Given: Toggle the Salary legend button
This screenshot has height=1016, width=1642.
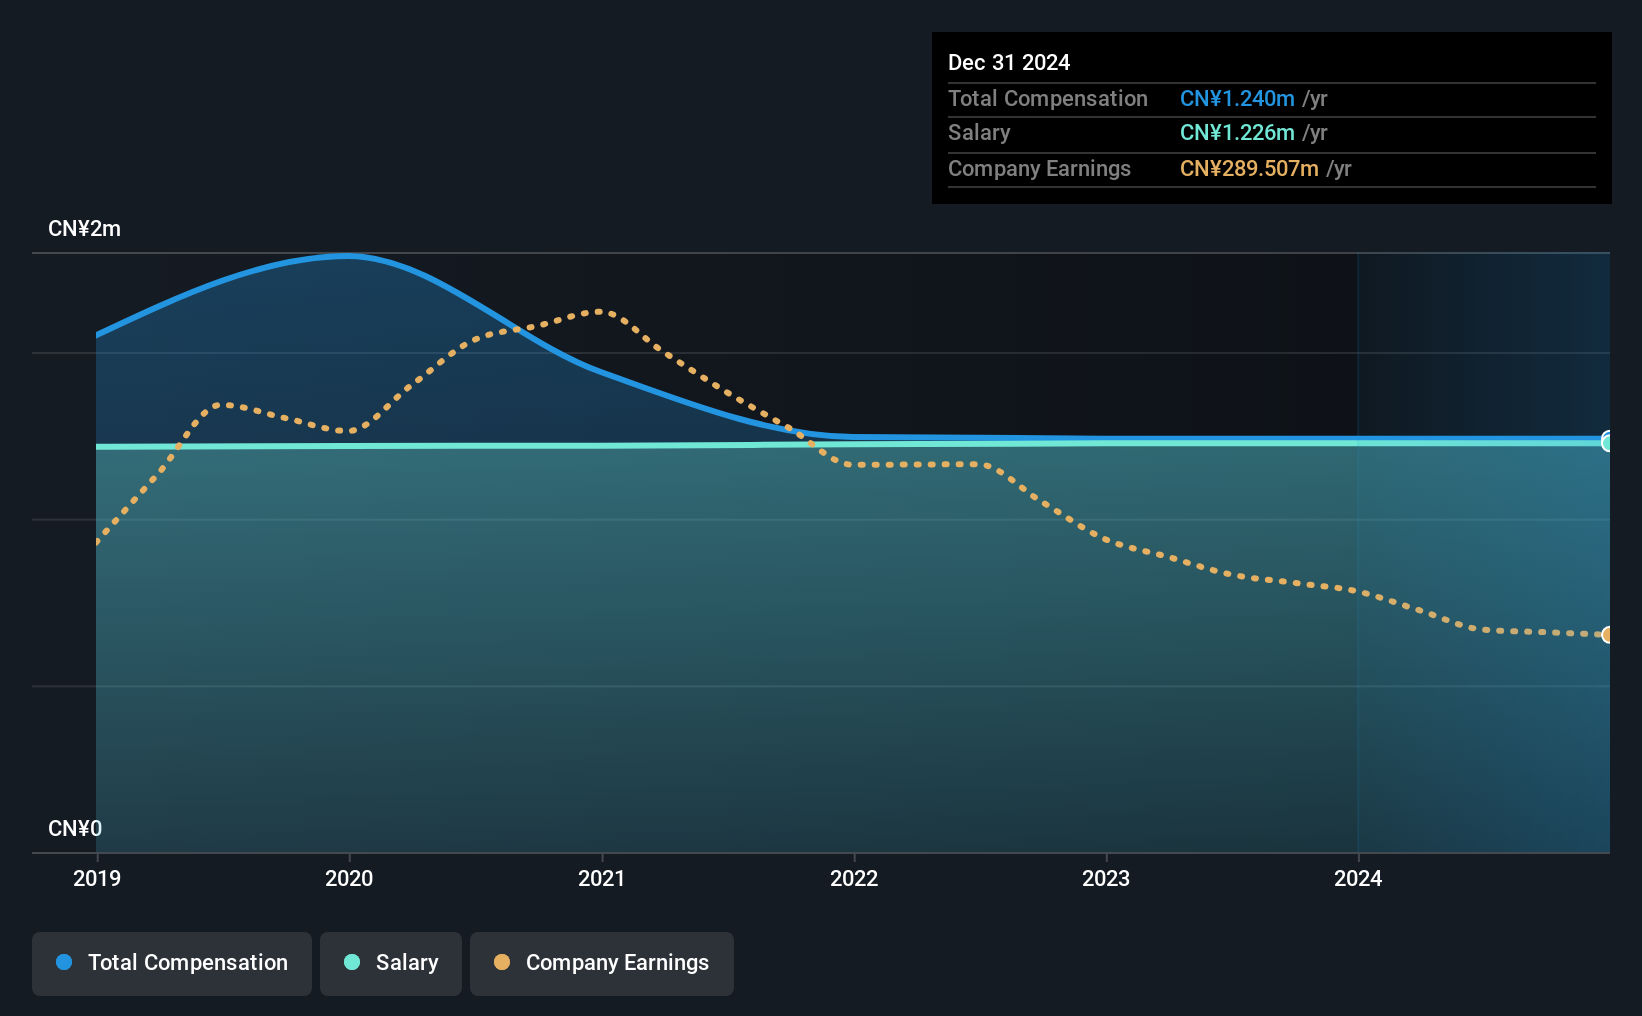Looking at the screenshot, I should [x=391, y=963].
